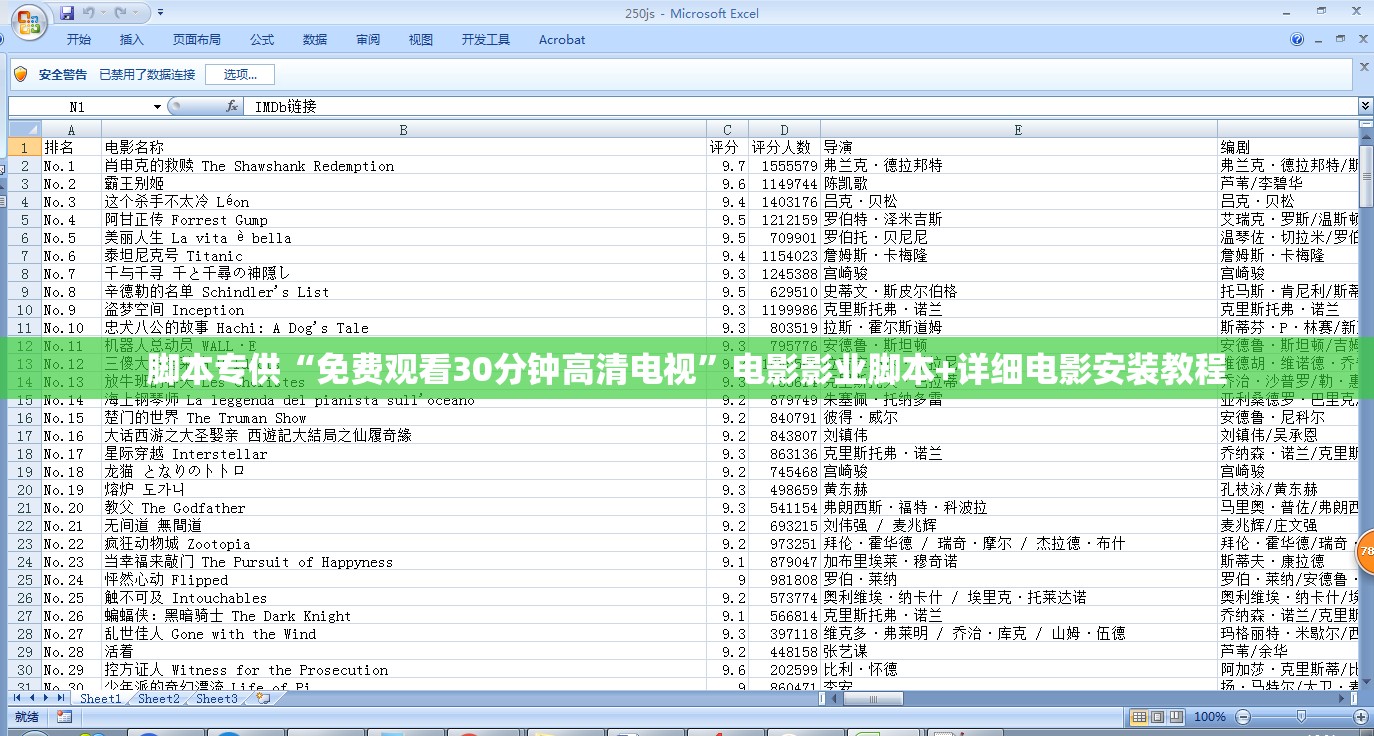
Task: Open the Acrobat ribbon tab
Action: [562, 40]
